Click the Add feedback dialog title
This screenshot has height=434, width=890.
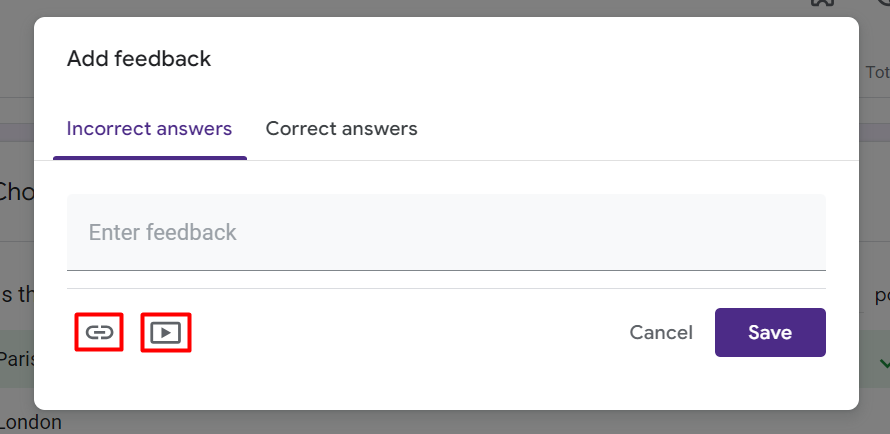pos(139,59)
